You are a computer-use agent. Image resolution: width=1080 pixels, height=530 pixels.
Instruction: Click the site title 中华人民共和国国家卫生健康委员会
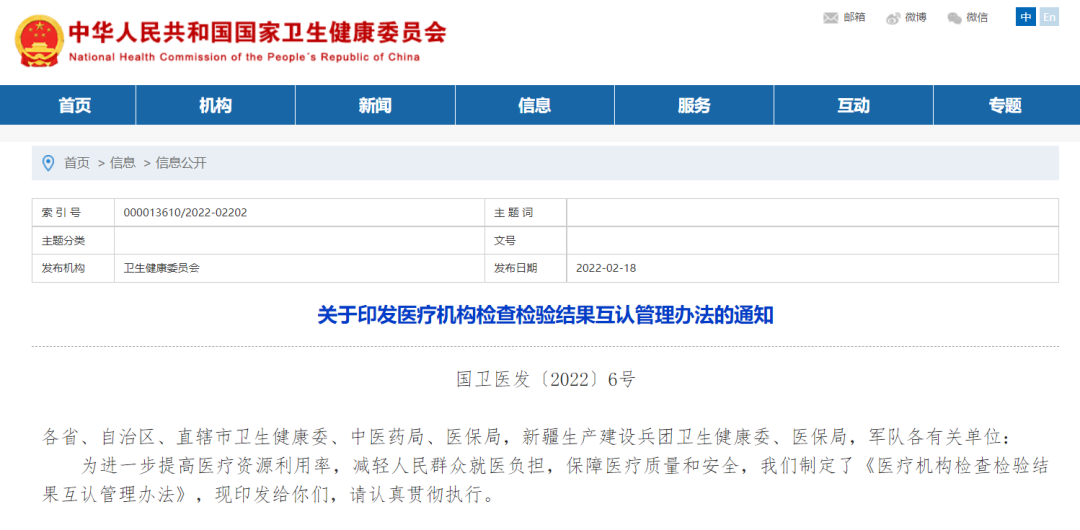[257, 32]
